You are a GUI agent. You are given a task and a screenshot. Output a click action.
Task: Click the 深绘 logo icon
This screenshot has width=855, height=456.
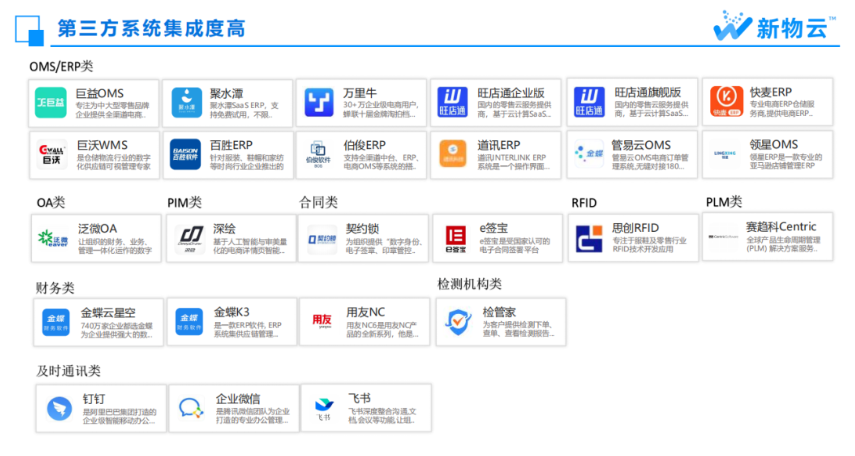click(x=190, y=238)
